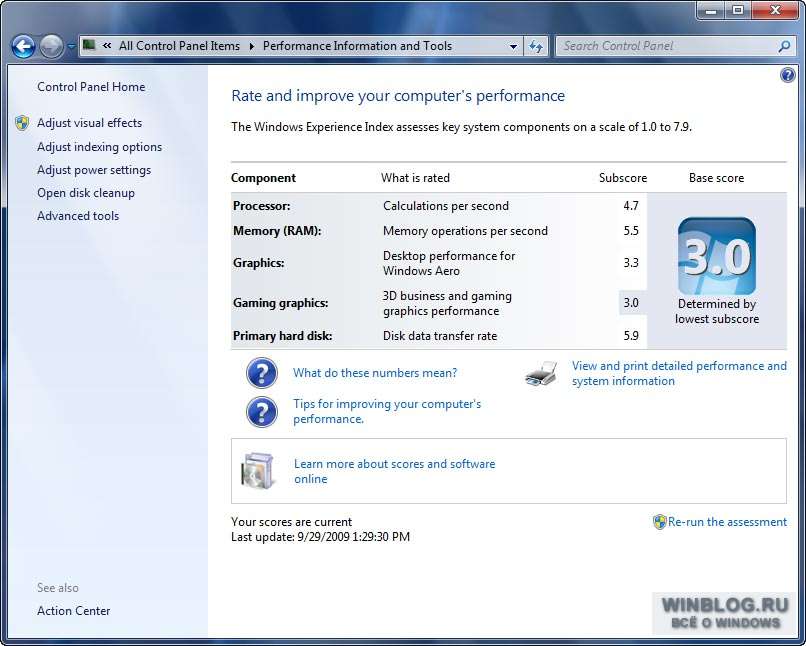Click the Control Panel icon in address bar
Image resolution: width=806 pixels, height=646 pixels.
(x=89, y=45)
